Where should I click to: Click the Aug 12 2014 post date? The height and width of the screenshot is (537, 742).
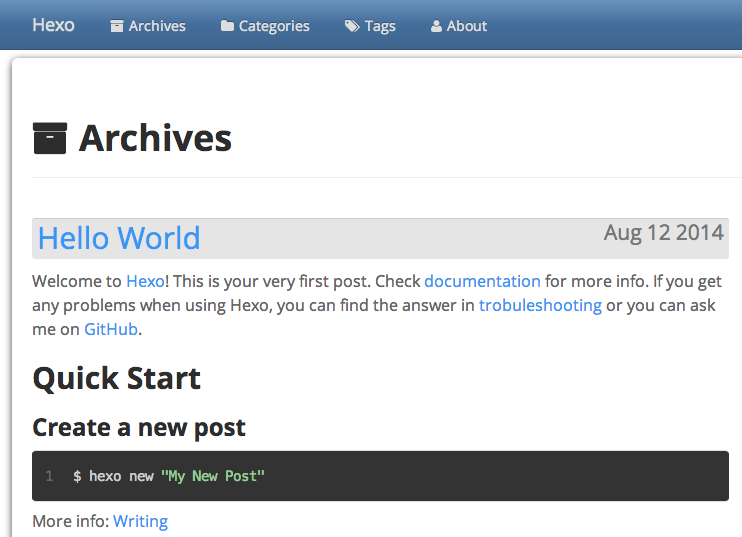coord(663,233)
